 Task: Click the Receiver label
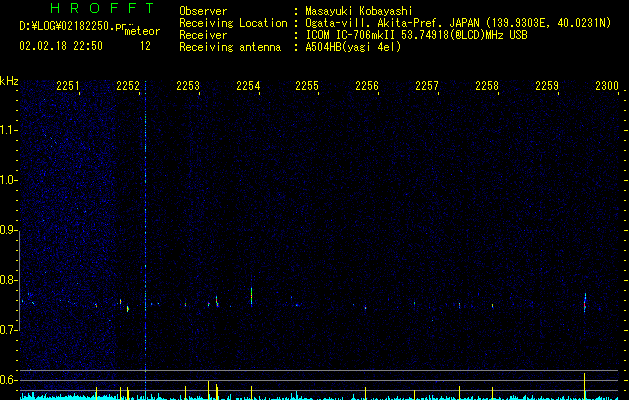[203, 35]
